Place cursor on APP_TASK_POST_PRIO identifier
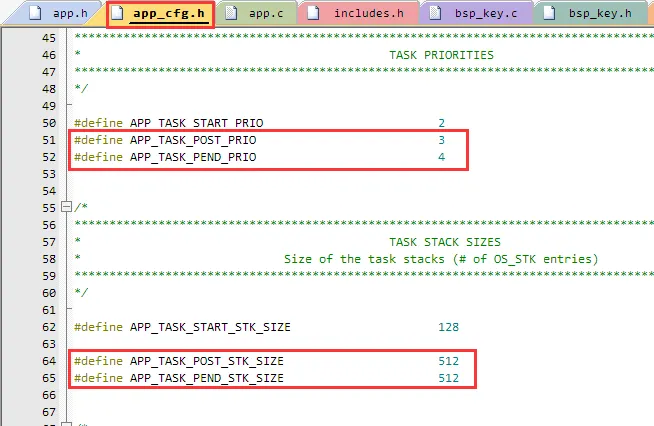654x426 pixels. pos(192,140)
